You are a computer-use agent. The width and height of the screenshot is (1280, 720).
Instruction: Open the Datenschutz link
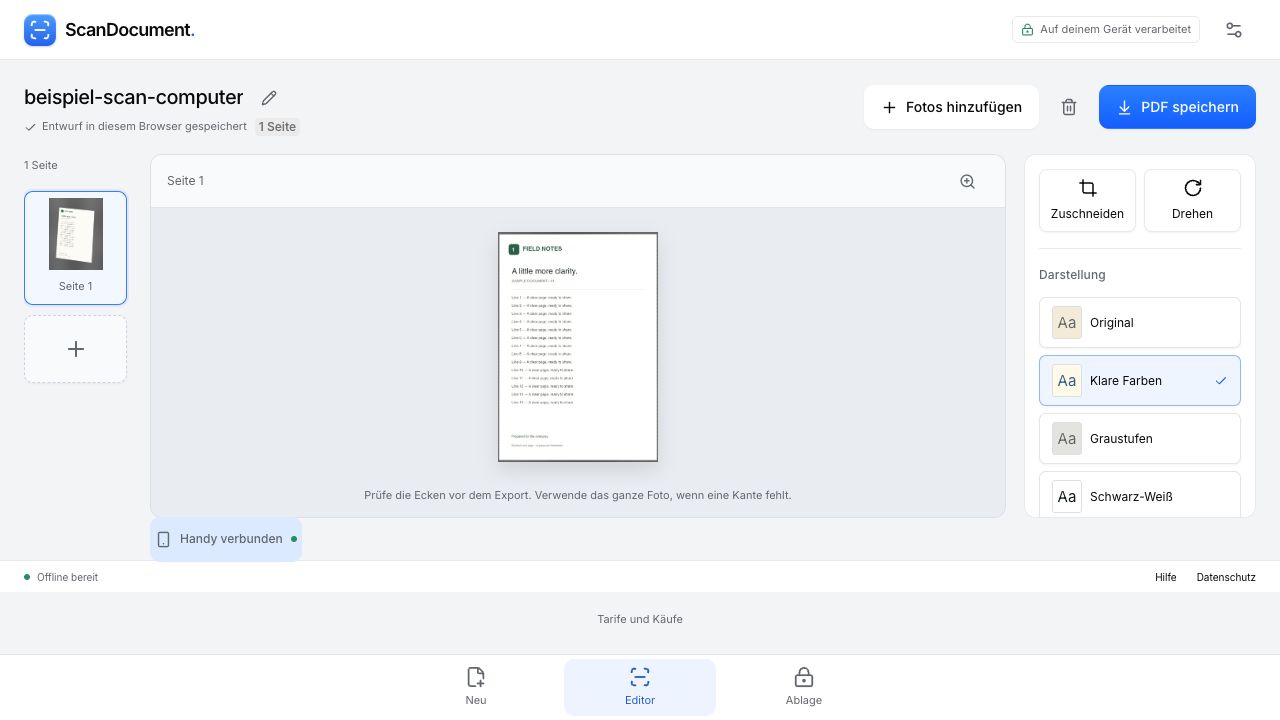click(x=1226, y=577)
